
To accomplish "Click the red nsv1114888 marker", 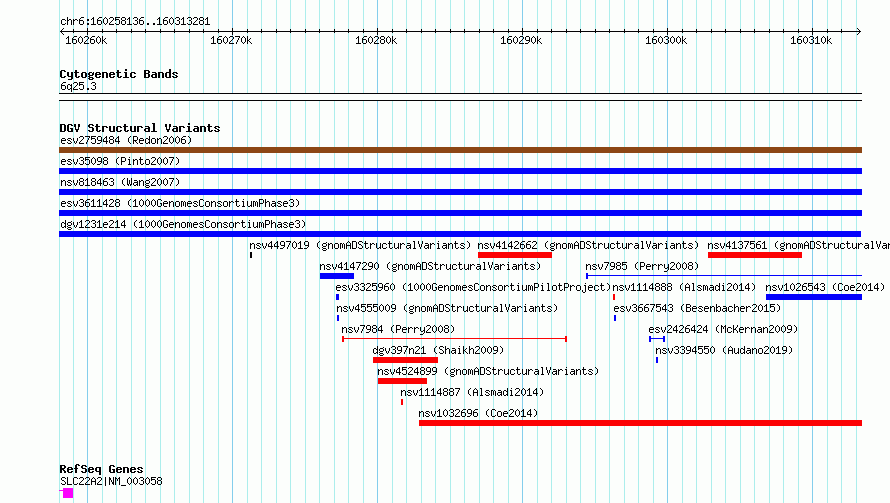I will (614, 297).
